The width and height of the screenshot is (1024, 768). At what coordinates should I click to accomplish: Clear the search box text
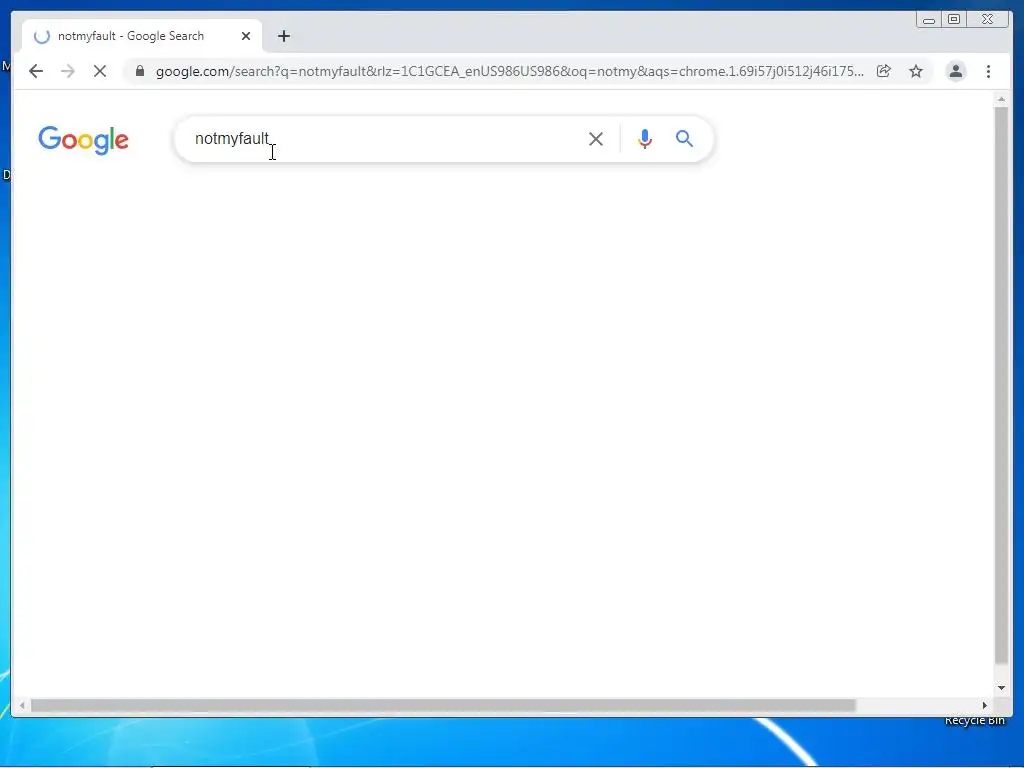[596, 138]
